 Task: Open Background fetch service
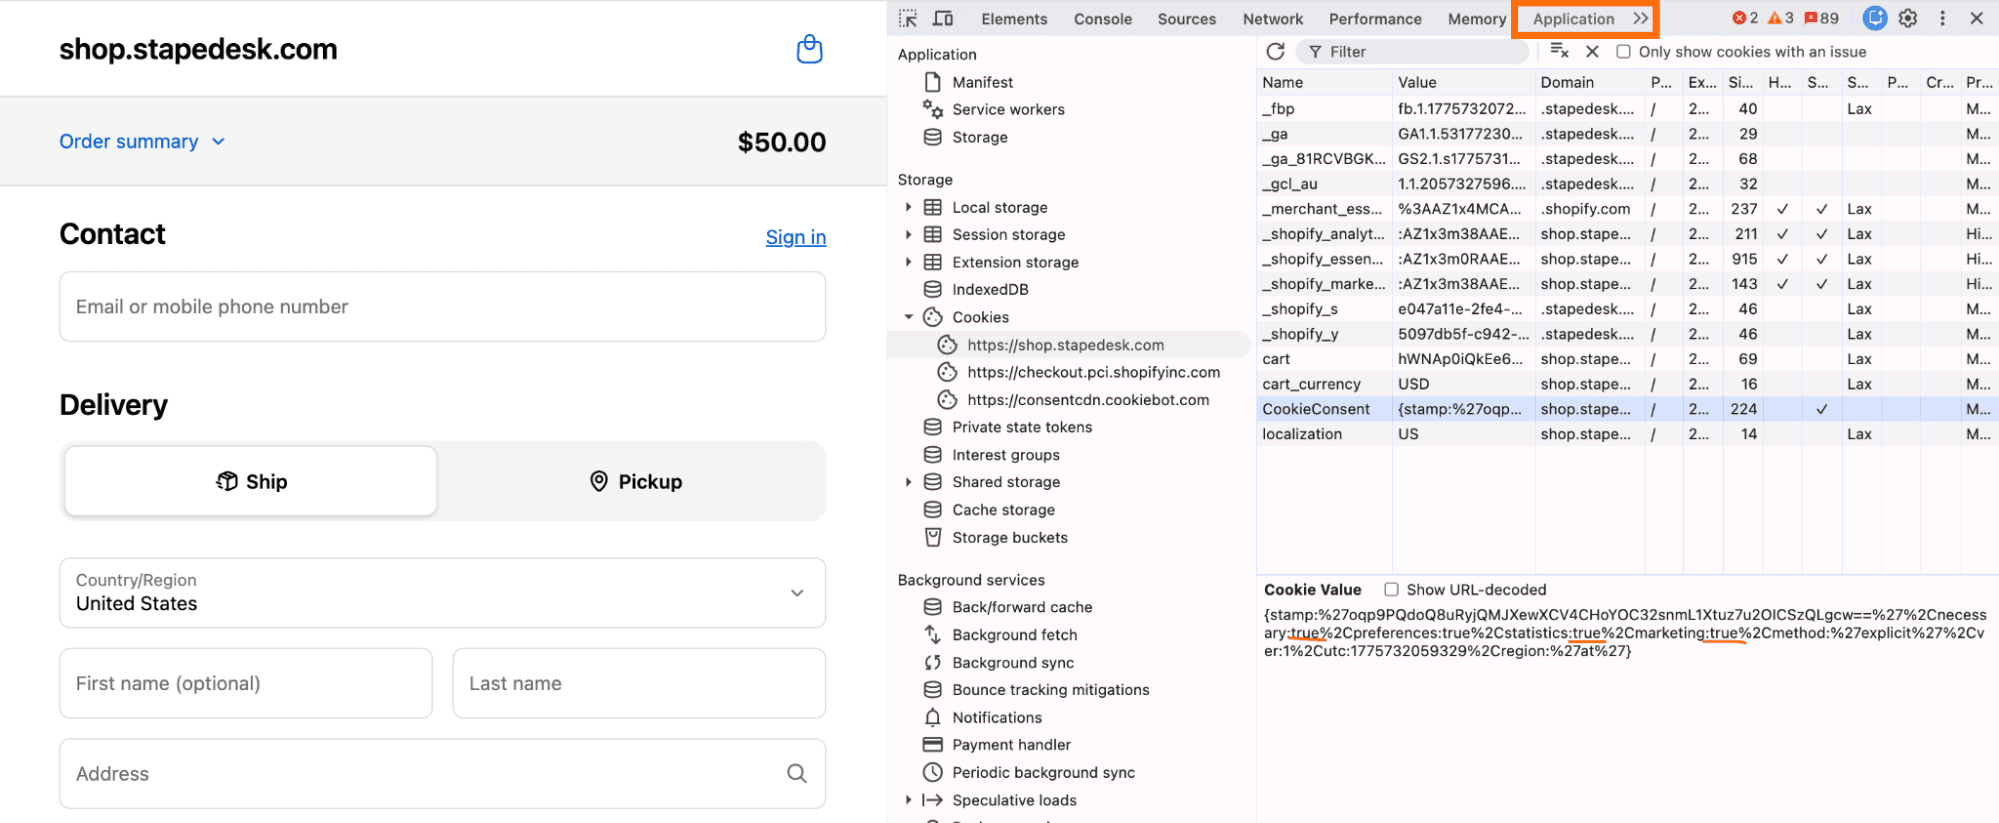tap(1014, 635)
